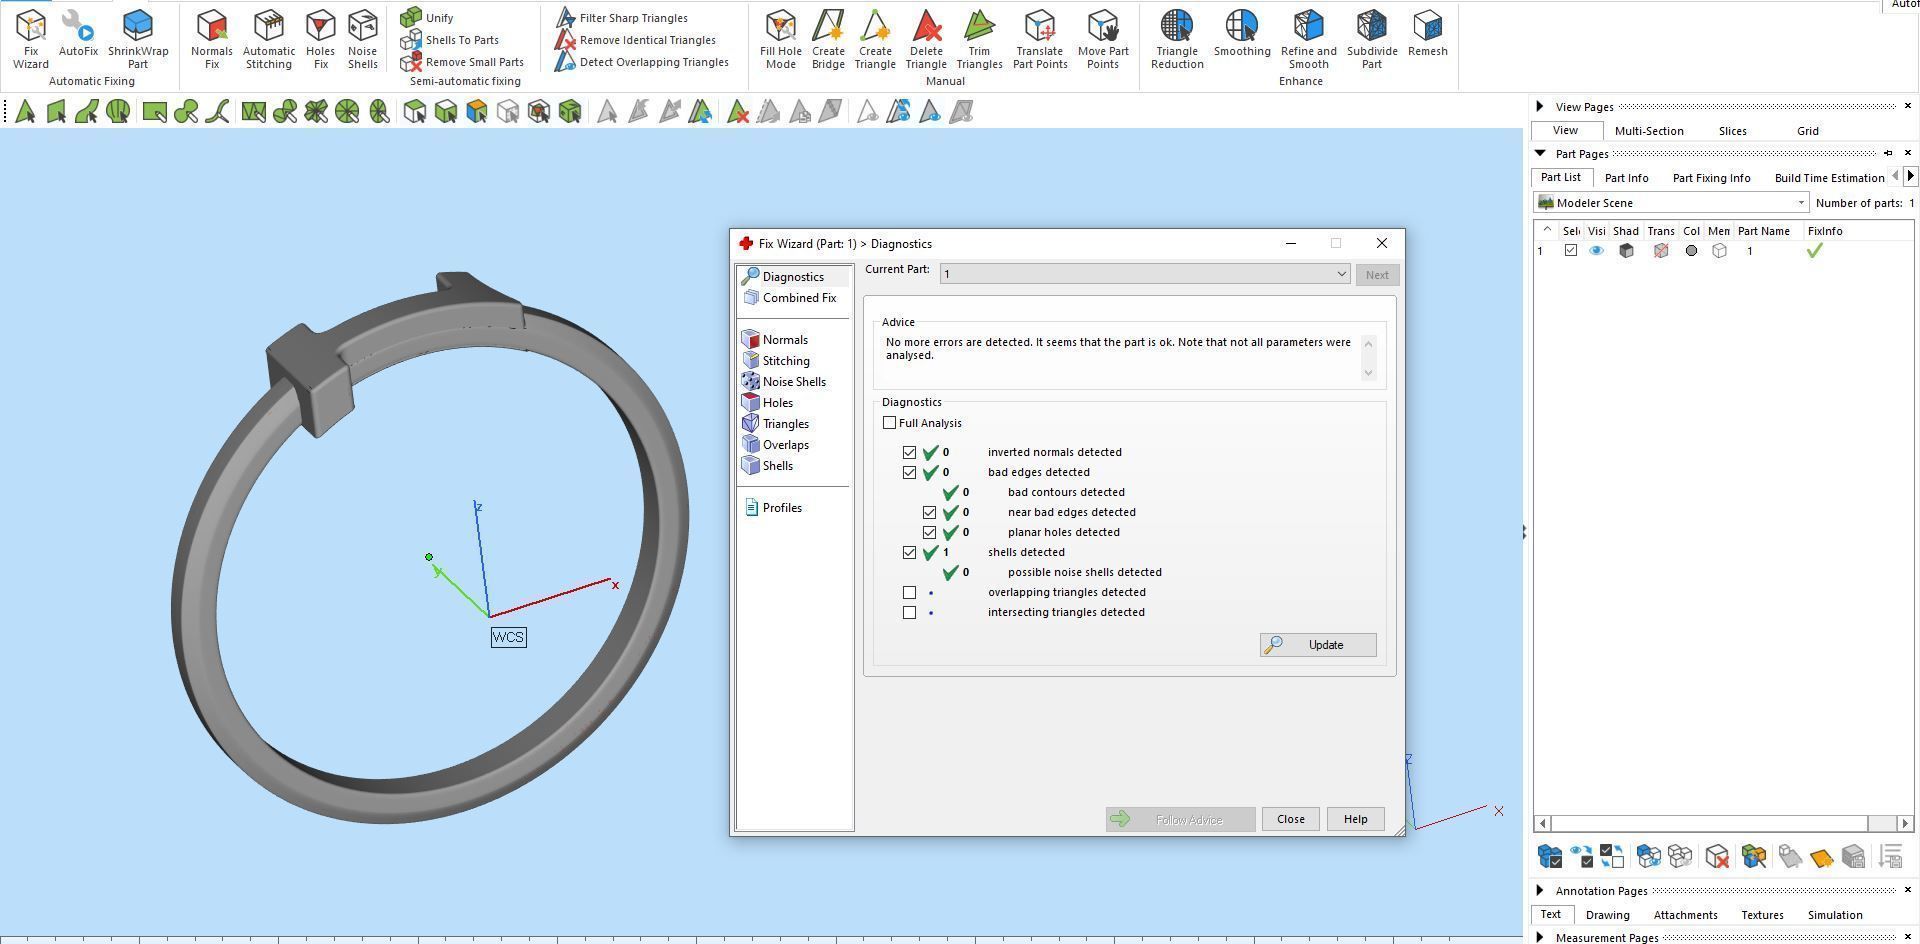Screen dimensions: 1920x944
Task: Uncheck shells detected checkbox
Action: pos(909,552)
